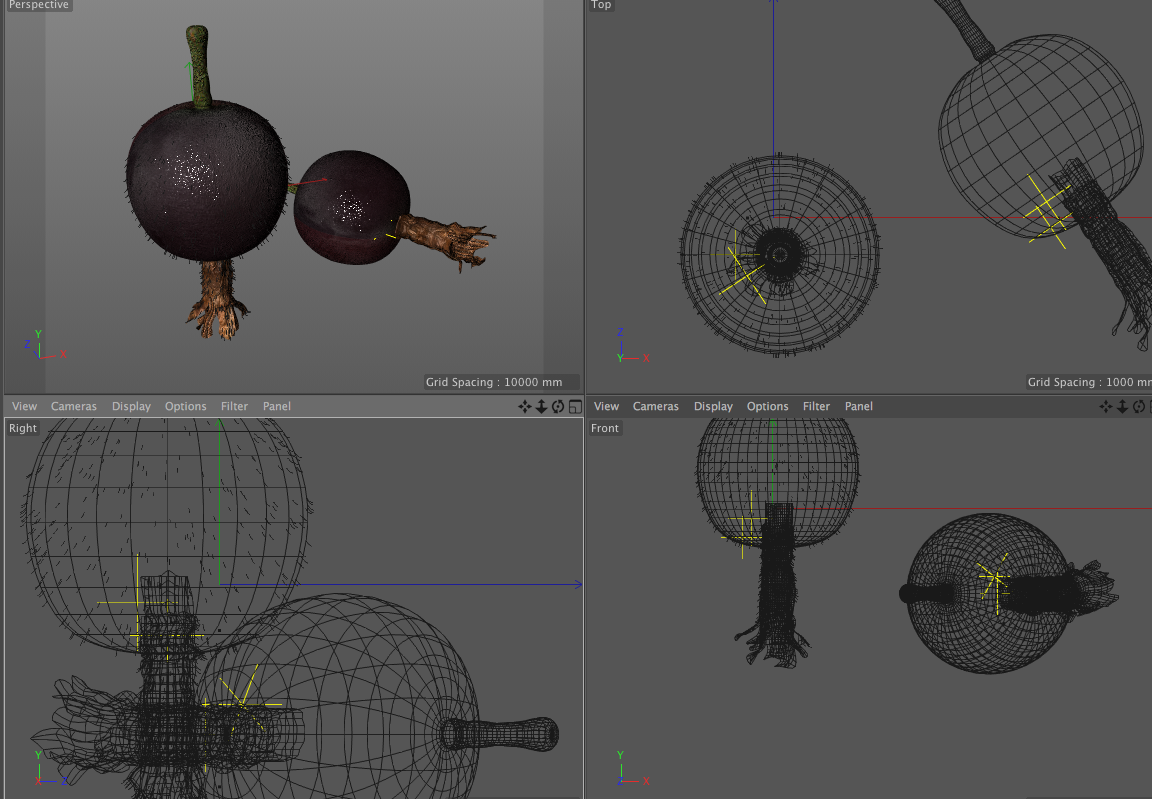This screenshot has height=799, width=1152.
Task: Click the pan icon above the Front viewport
Action: (x=1106, y=406)
